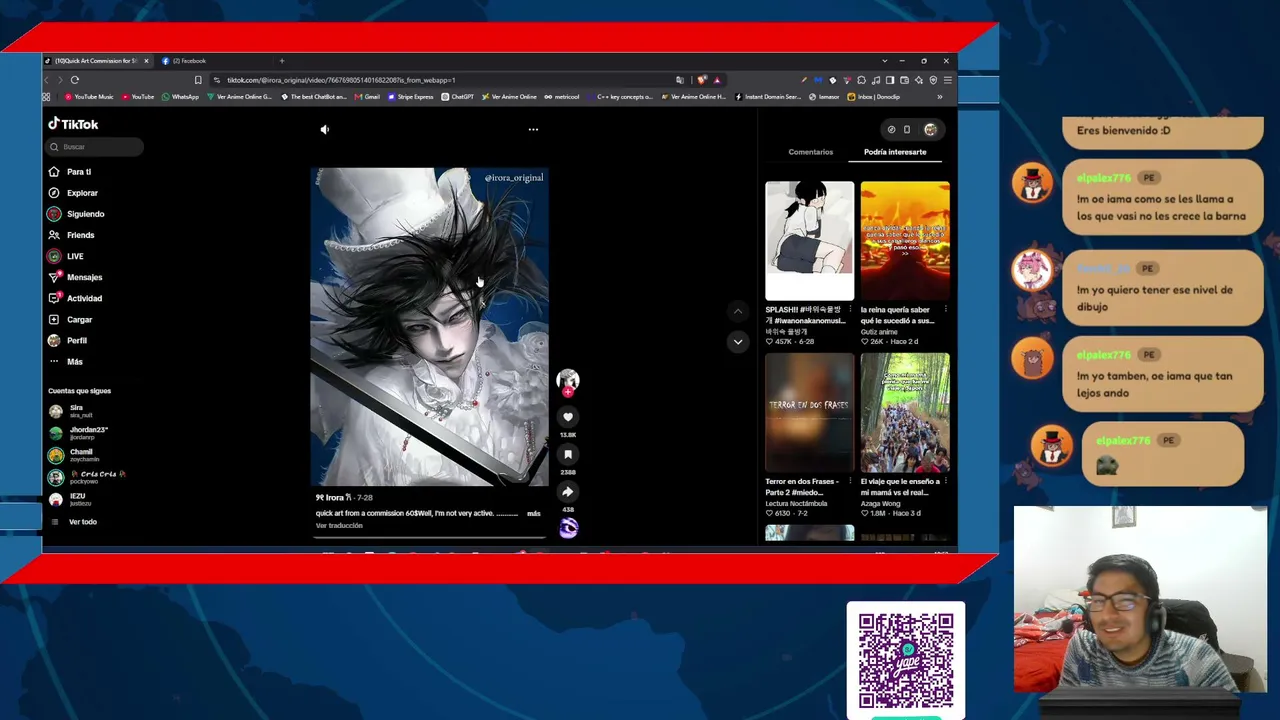The width and height of the screenshot is (1280, 720).
Task: Open options for La reina card
Action: 945,310
